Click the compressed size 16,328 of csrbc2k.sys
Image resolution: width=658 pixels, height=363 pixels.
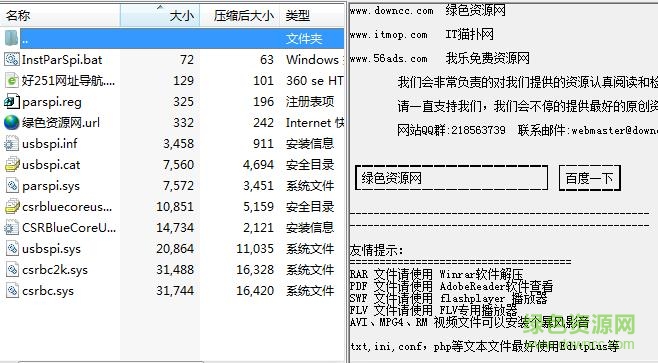point(255,269)
